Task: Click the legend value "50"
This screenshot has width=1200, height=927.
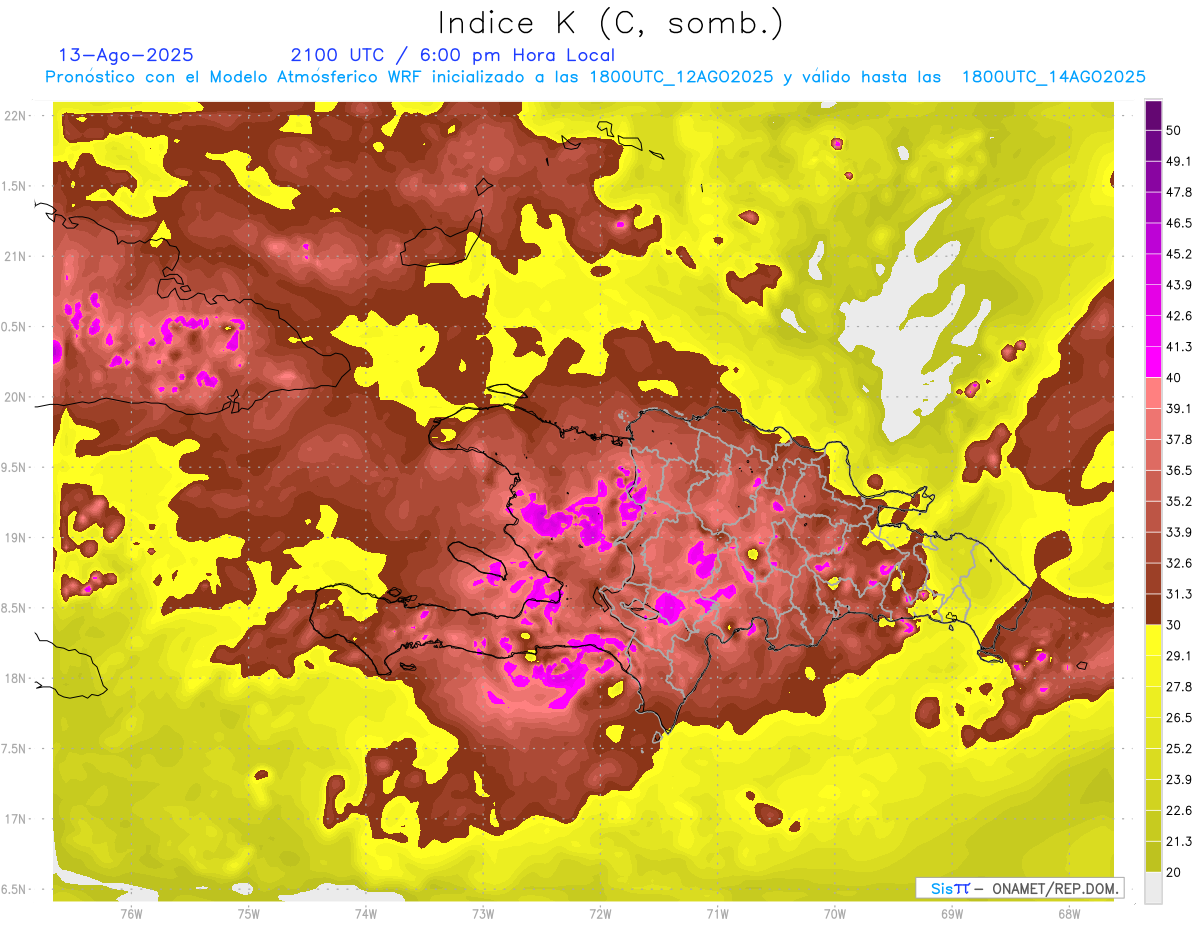Action: 1174,130
